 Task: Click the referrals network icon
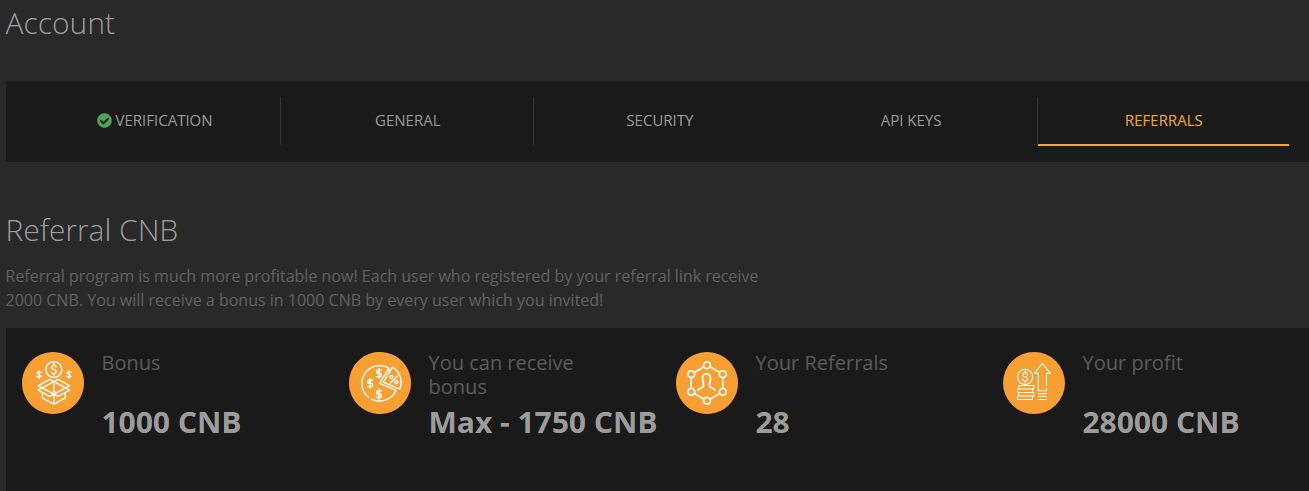(x=707, y=383)
